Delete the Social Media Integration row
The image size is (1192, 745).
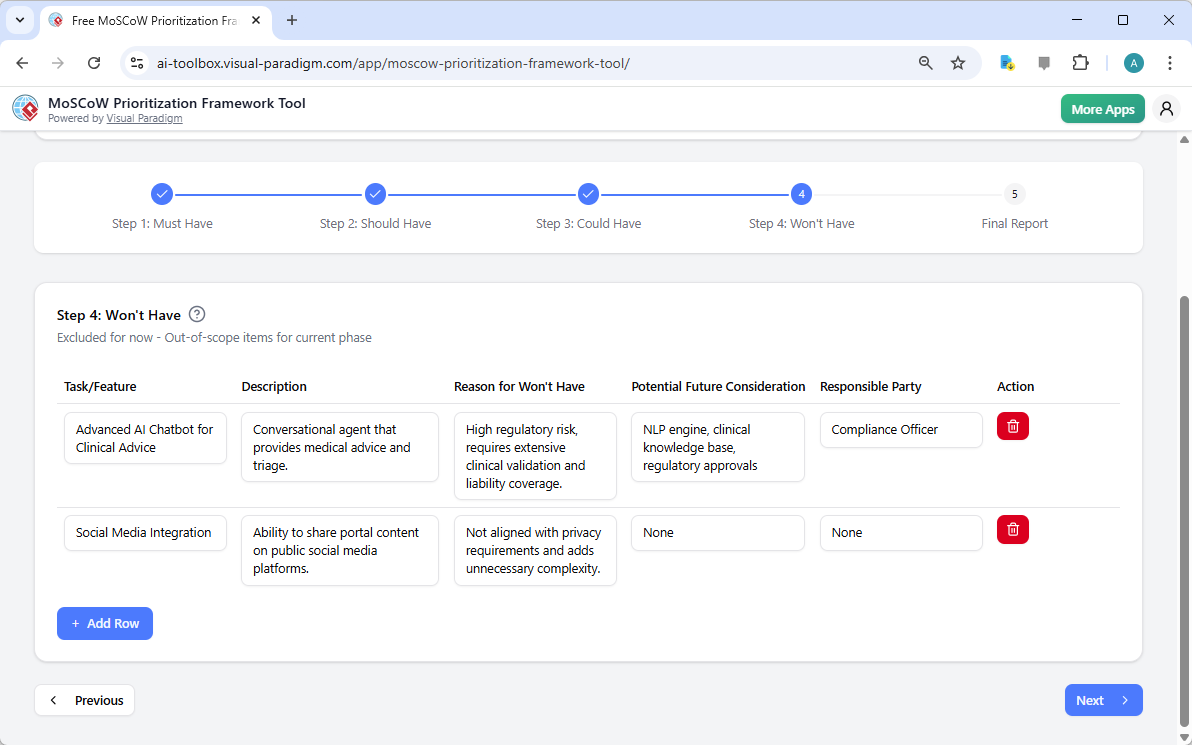click(x=1012, y=529)
